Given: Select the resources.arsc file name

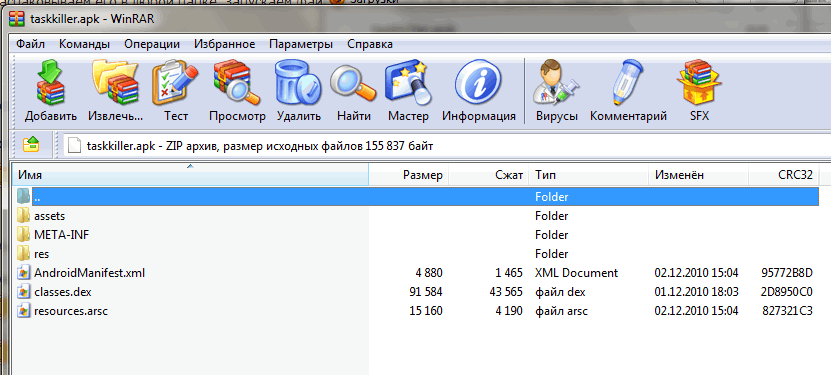Looking at the screenshot, I should [70, 311].
